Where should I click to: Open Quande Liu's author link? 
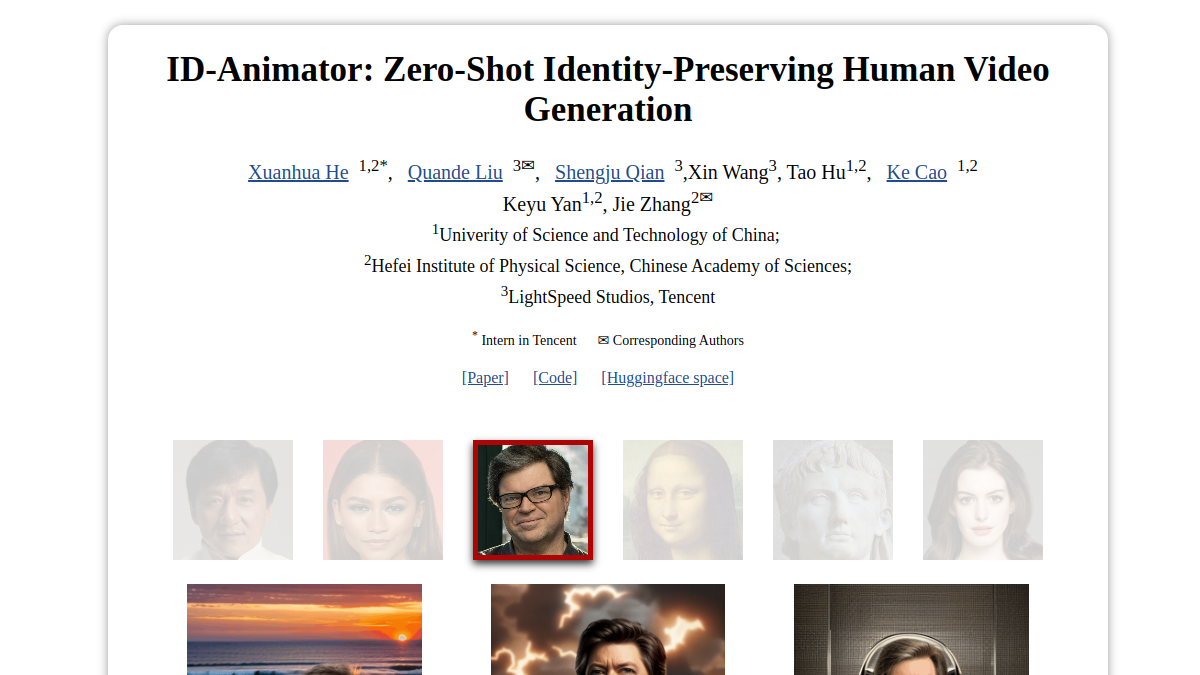(x=455, y=172)
